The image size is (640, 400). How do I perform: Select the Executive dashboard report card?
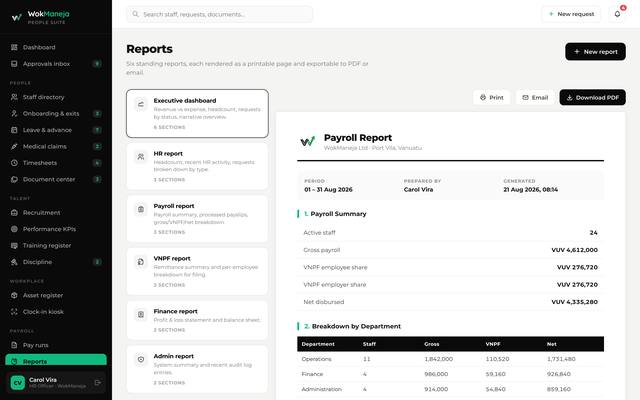(197, 113)
